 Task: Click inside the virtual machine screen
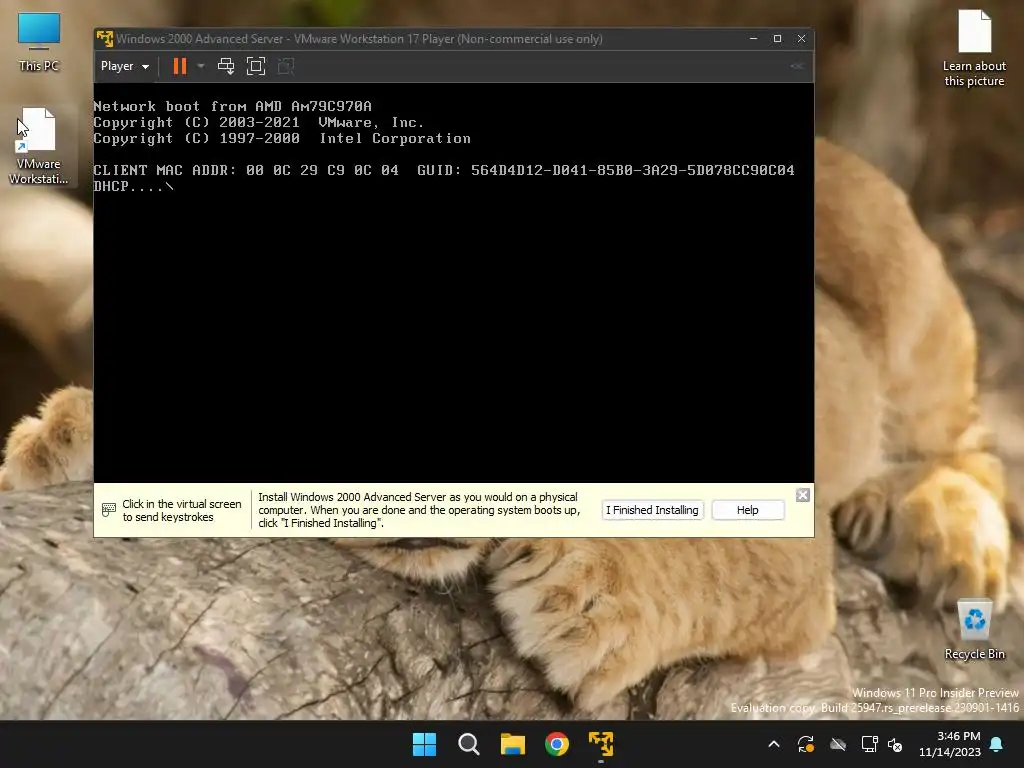pyautogui.click(x=454, y=283)
